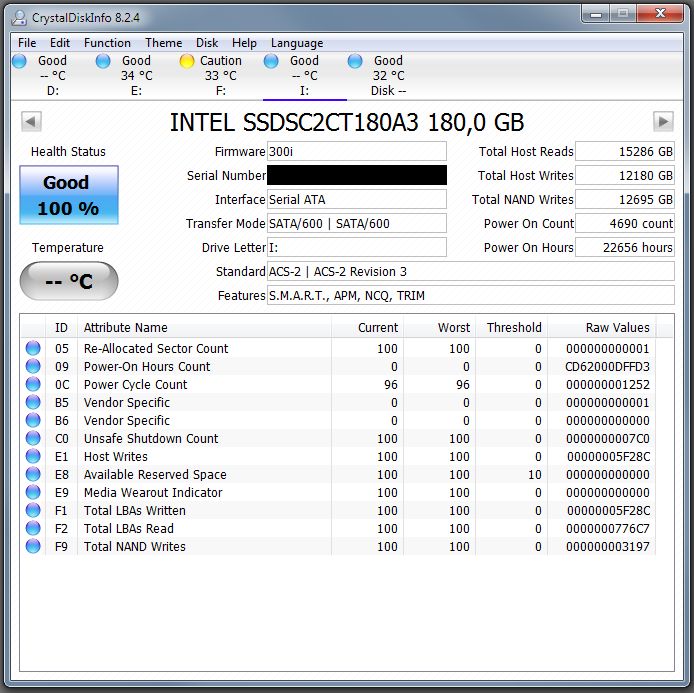Screen dimensions: 694x693
Task: Open the Language menu
Action: tap(297, 42)
